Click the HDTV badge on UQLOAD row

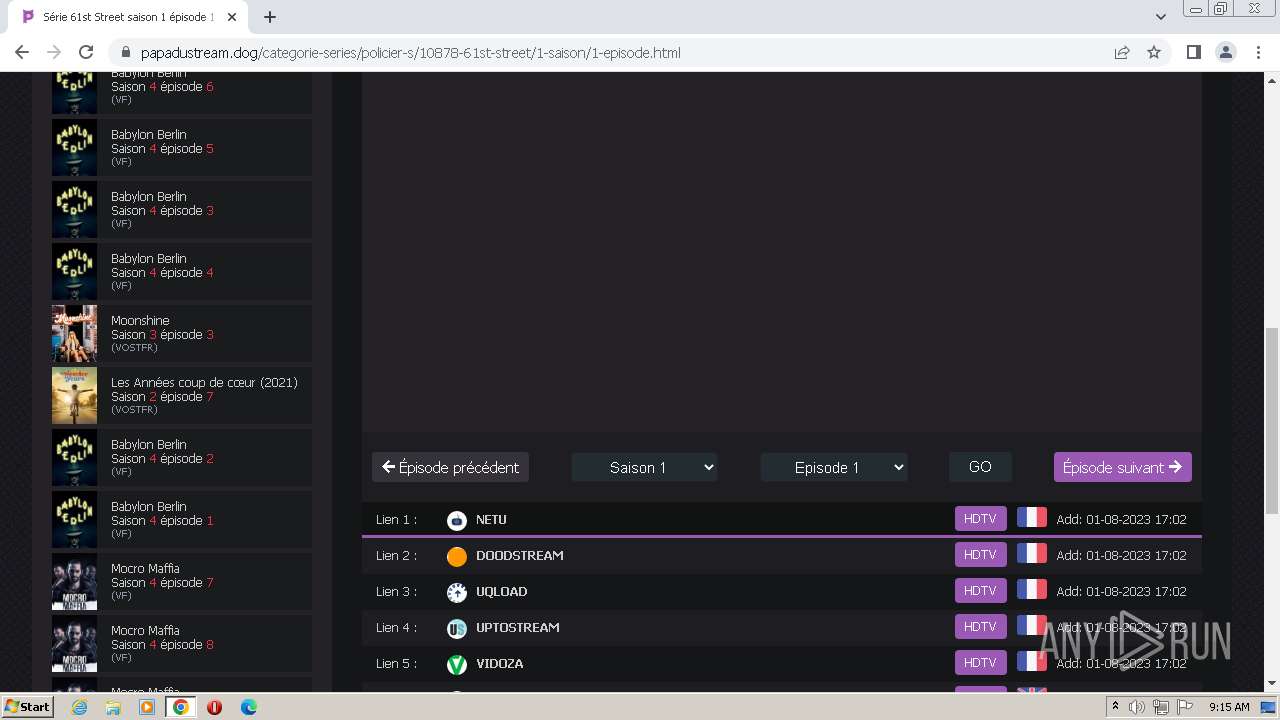(980, 591)
